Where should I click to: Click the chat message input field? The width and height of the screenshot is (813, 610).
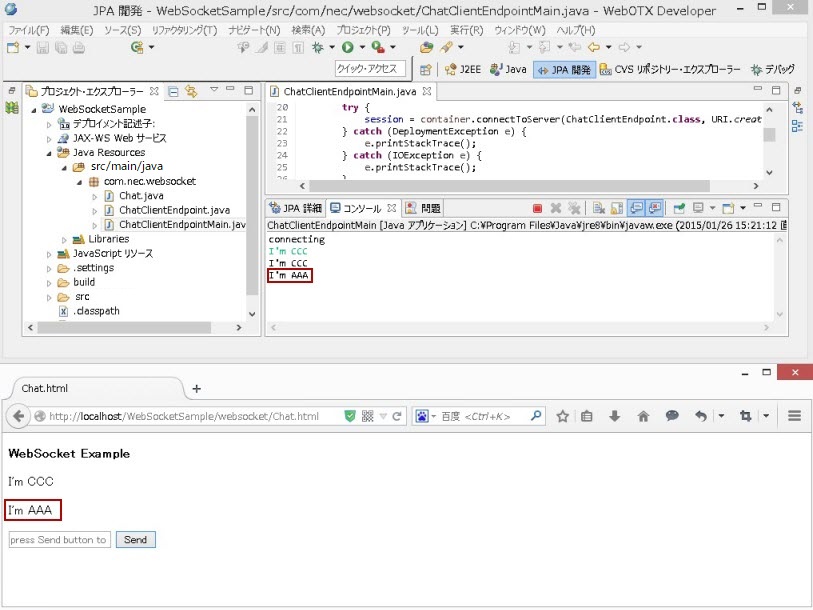point(58,540)
